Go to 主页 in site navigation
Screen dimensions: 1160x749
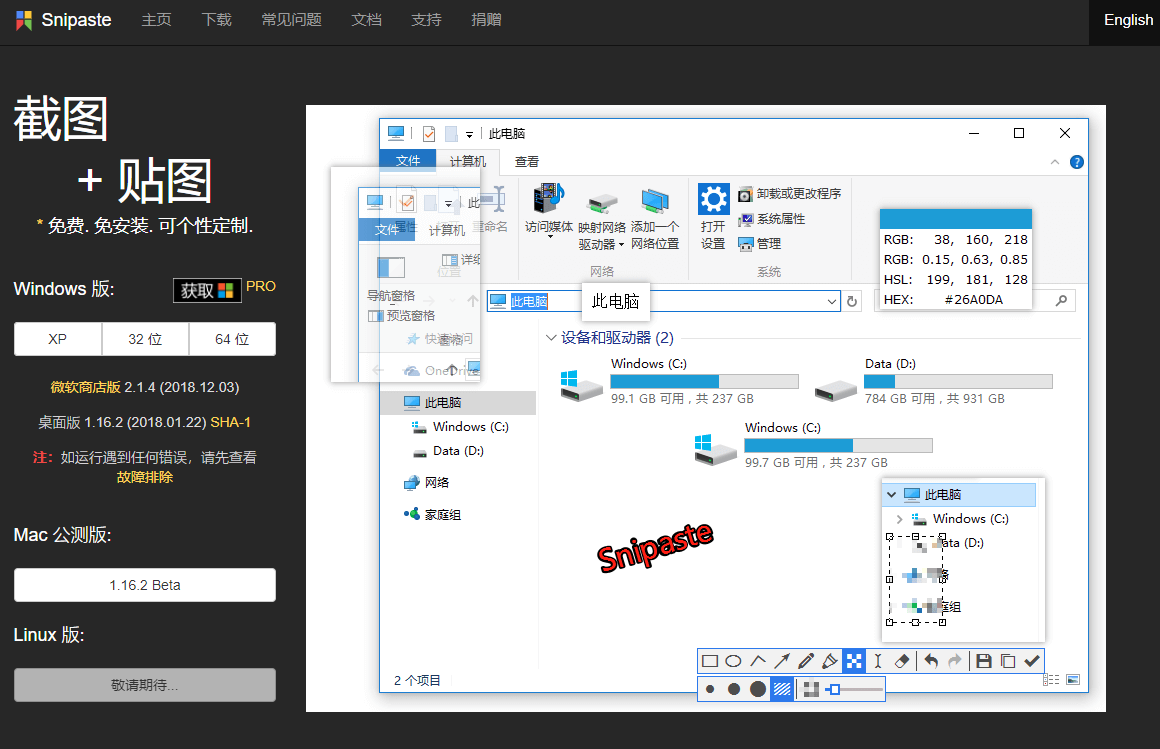(156, 20)
